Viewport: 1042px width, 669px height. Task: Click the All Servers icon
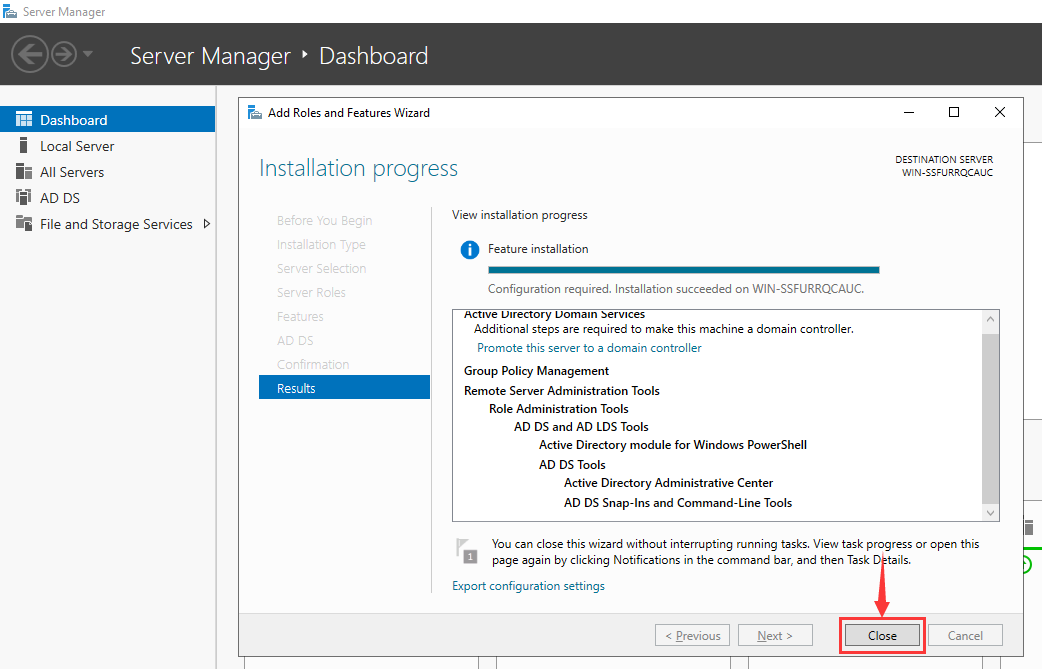pyautogui.click(x=24, y=172)
